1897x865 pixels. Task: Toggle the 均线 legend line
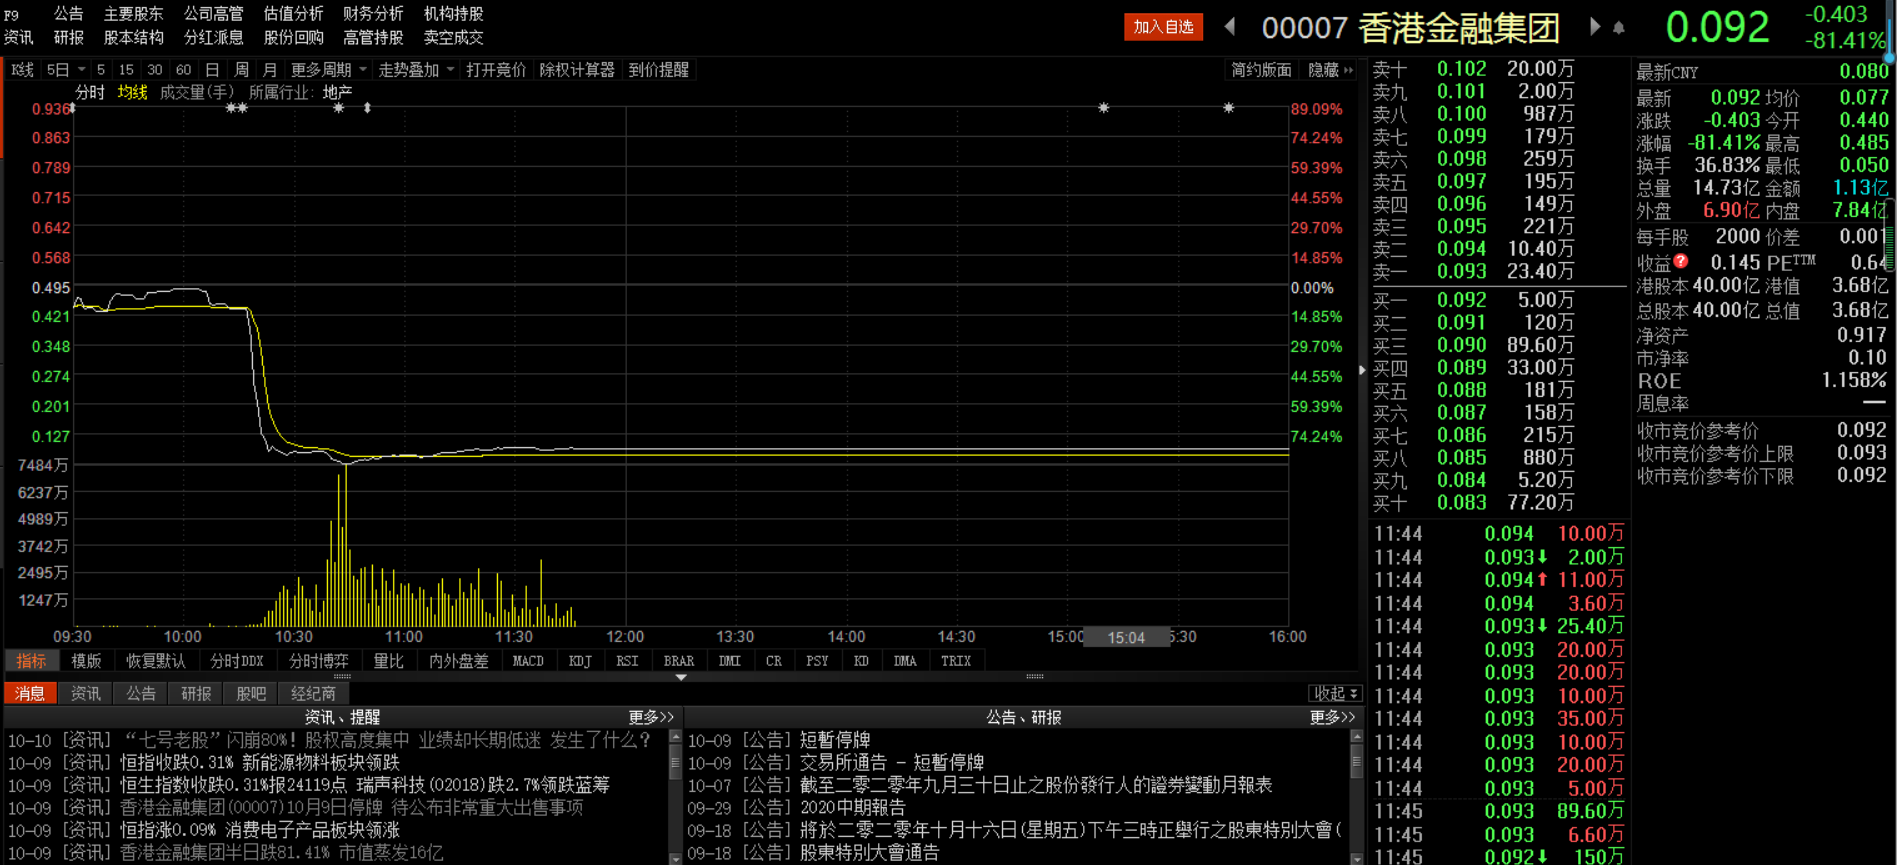pyautogui.click(x=132, y=92)
